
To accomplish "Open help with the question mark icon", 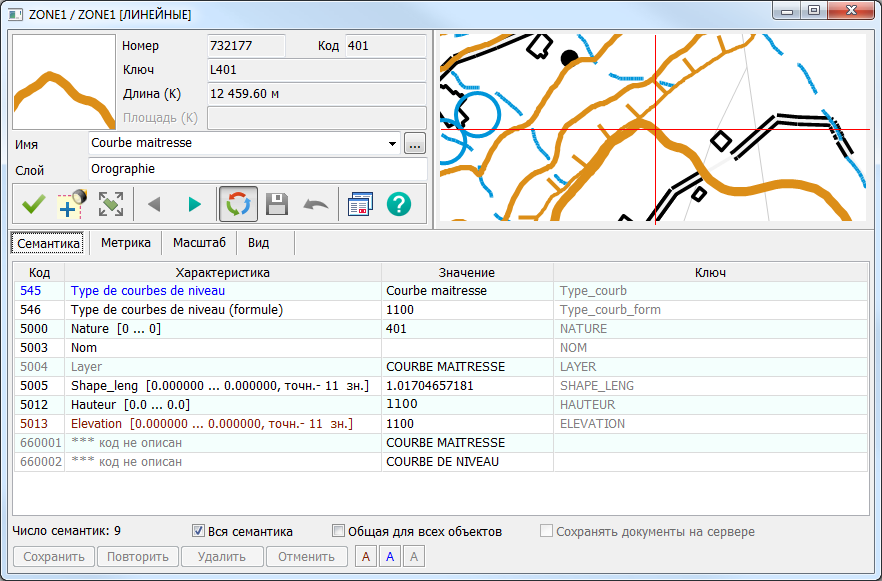I will coord(399,205).
